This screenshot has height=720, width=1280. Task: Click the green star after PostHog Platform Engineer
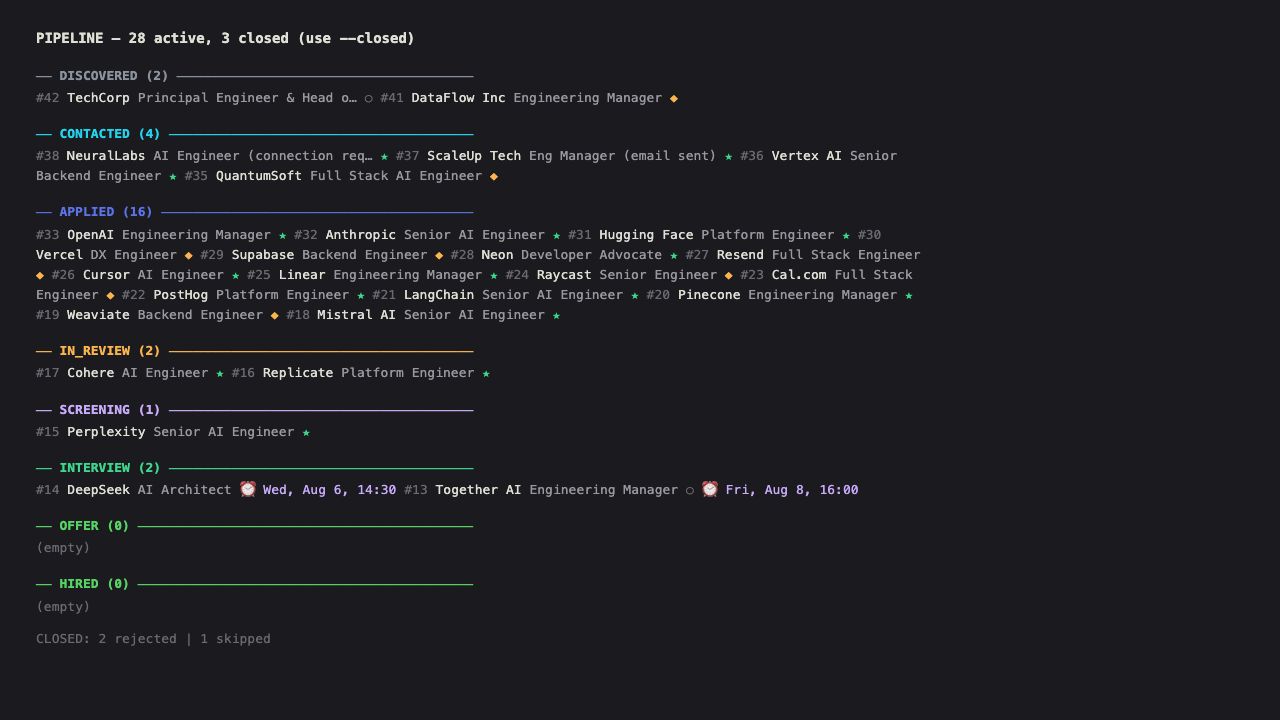point(361,295)
